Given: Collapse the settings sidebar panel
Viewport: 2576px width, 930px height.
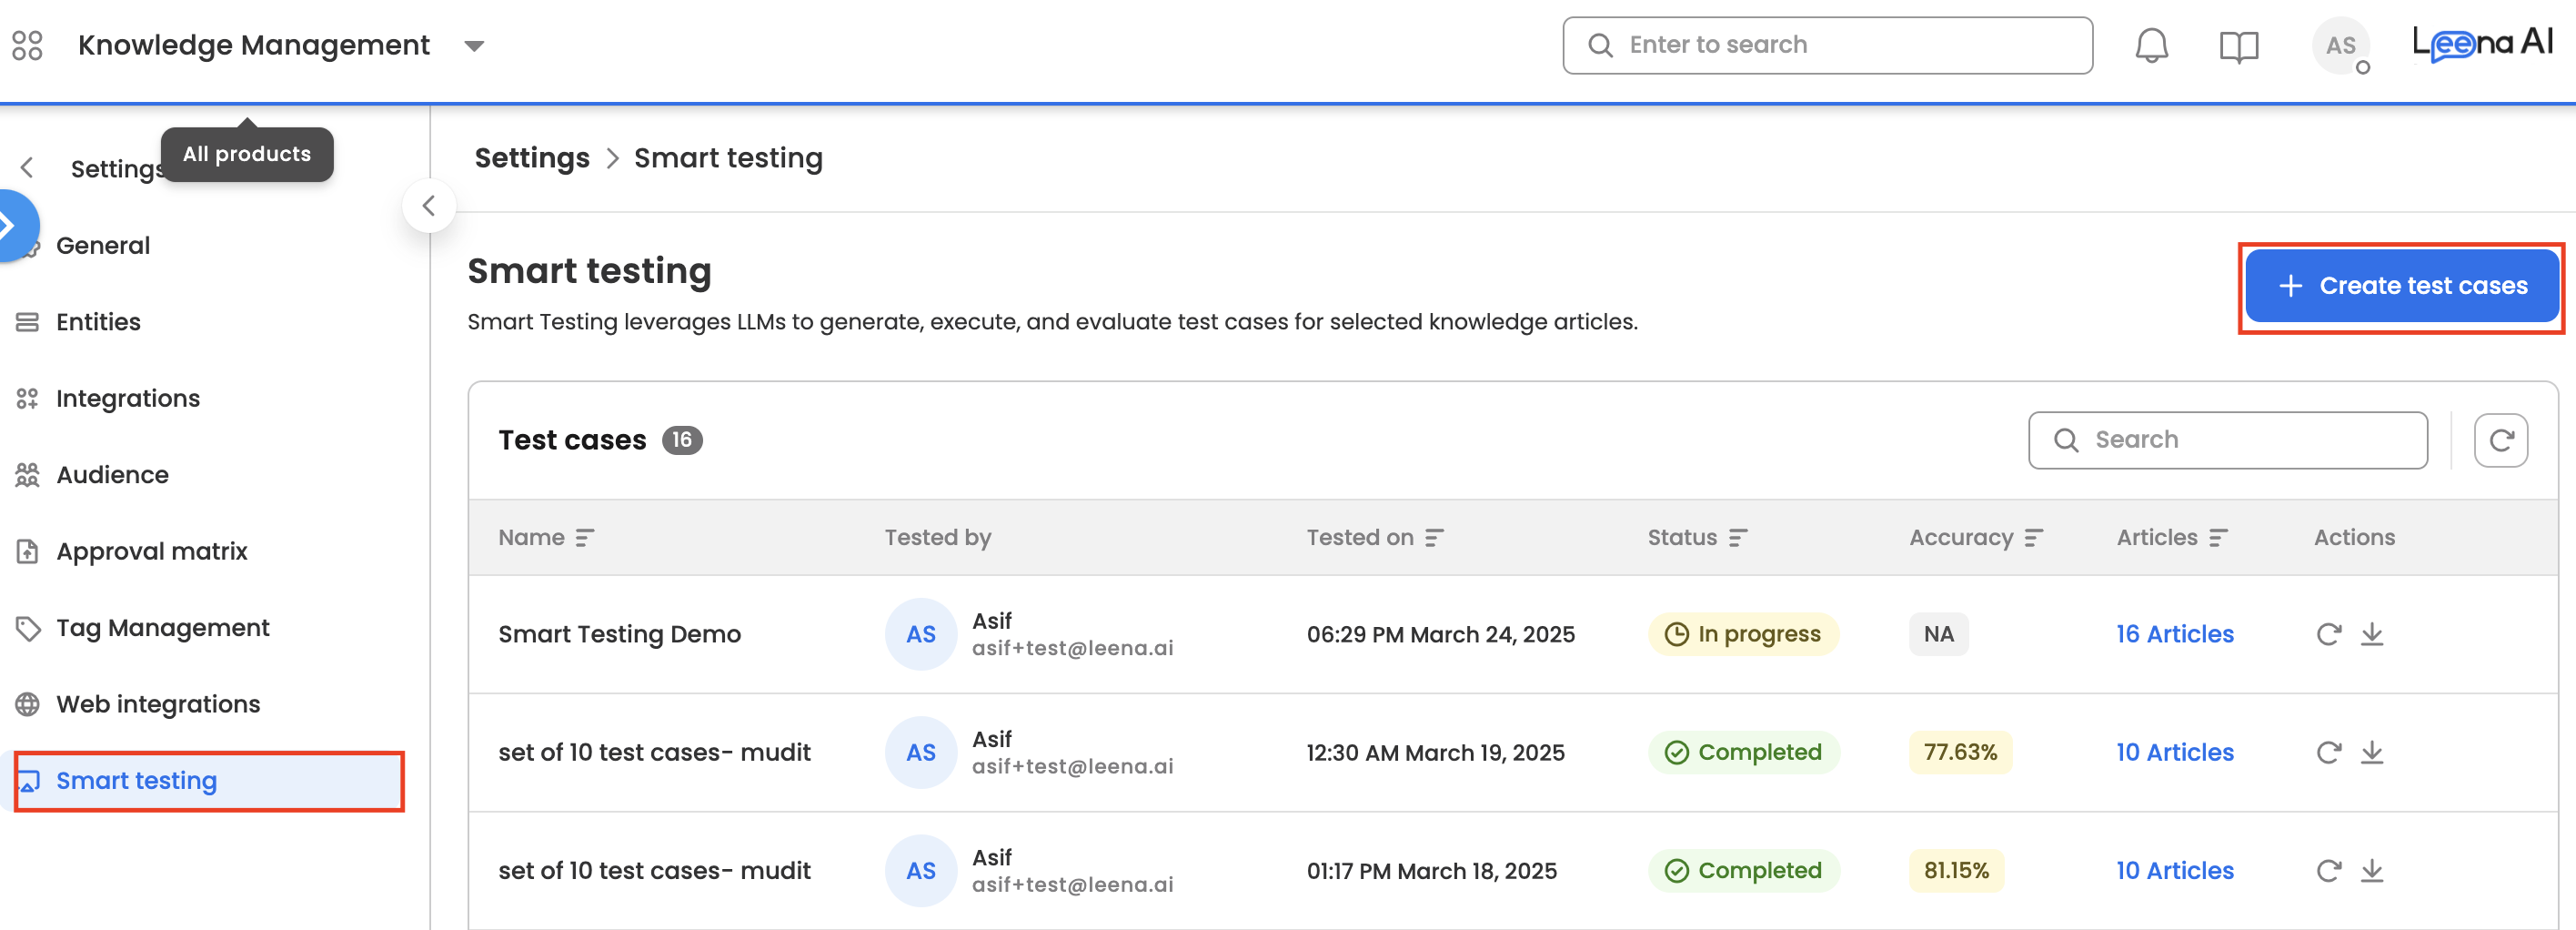Looking at the screenshot, I should tap(429, 206).
